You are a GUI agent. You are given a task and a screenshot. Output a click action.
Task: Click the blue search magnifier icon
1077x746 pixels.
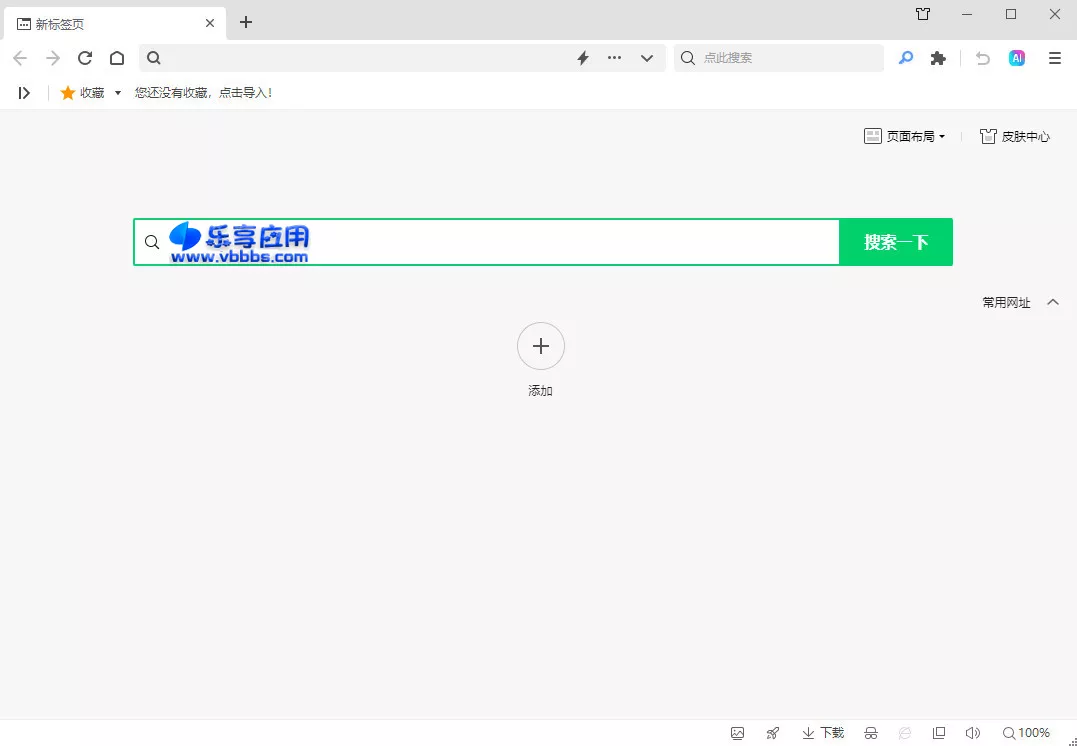pyautogui.click(x=906, y=58)
